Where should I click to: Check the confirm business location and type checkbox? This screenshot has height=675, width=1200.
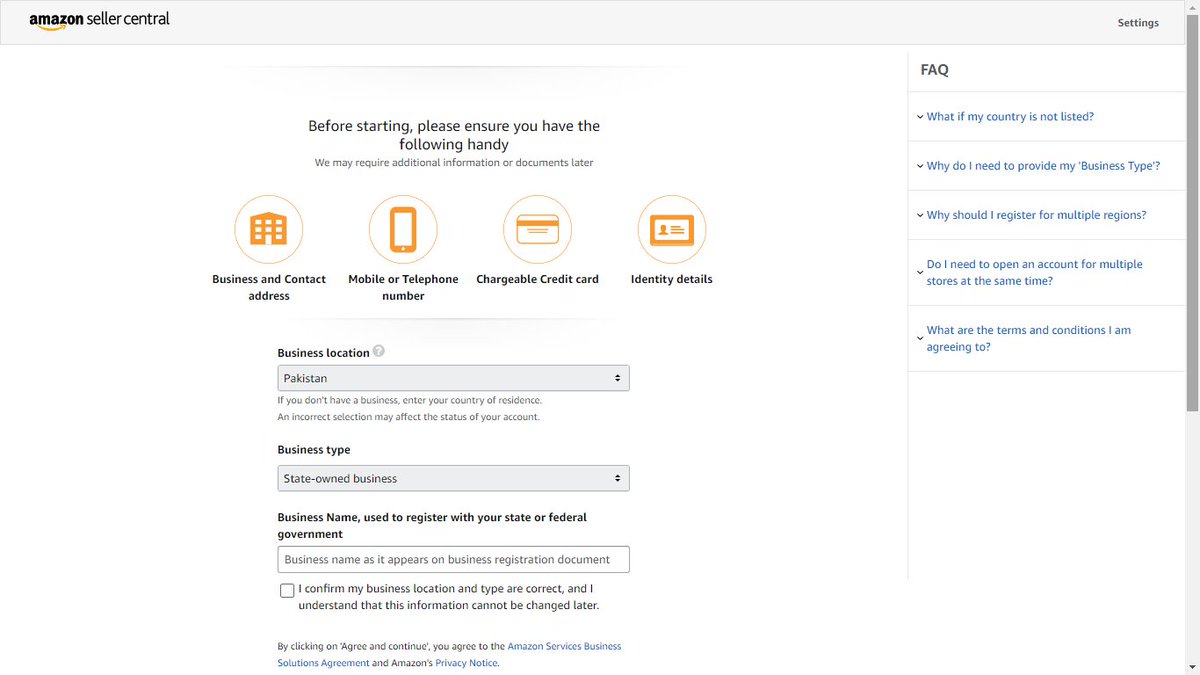288,591
